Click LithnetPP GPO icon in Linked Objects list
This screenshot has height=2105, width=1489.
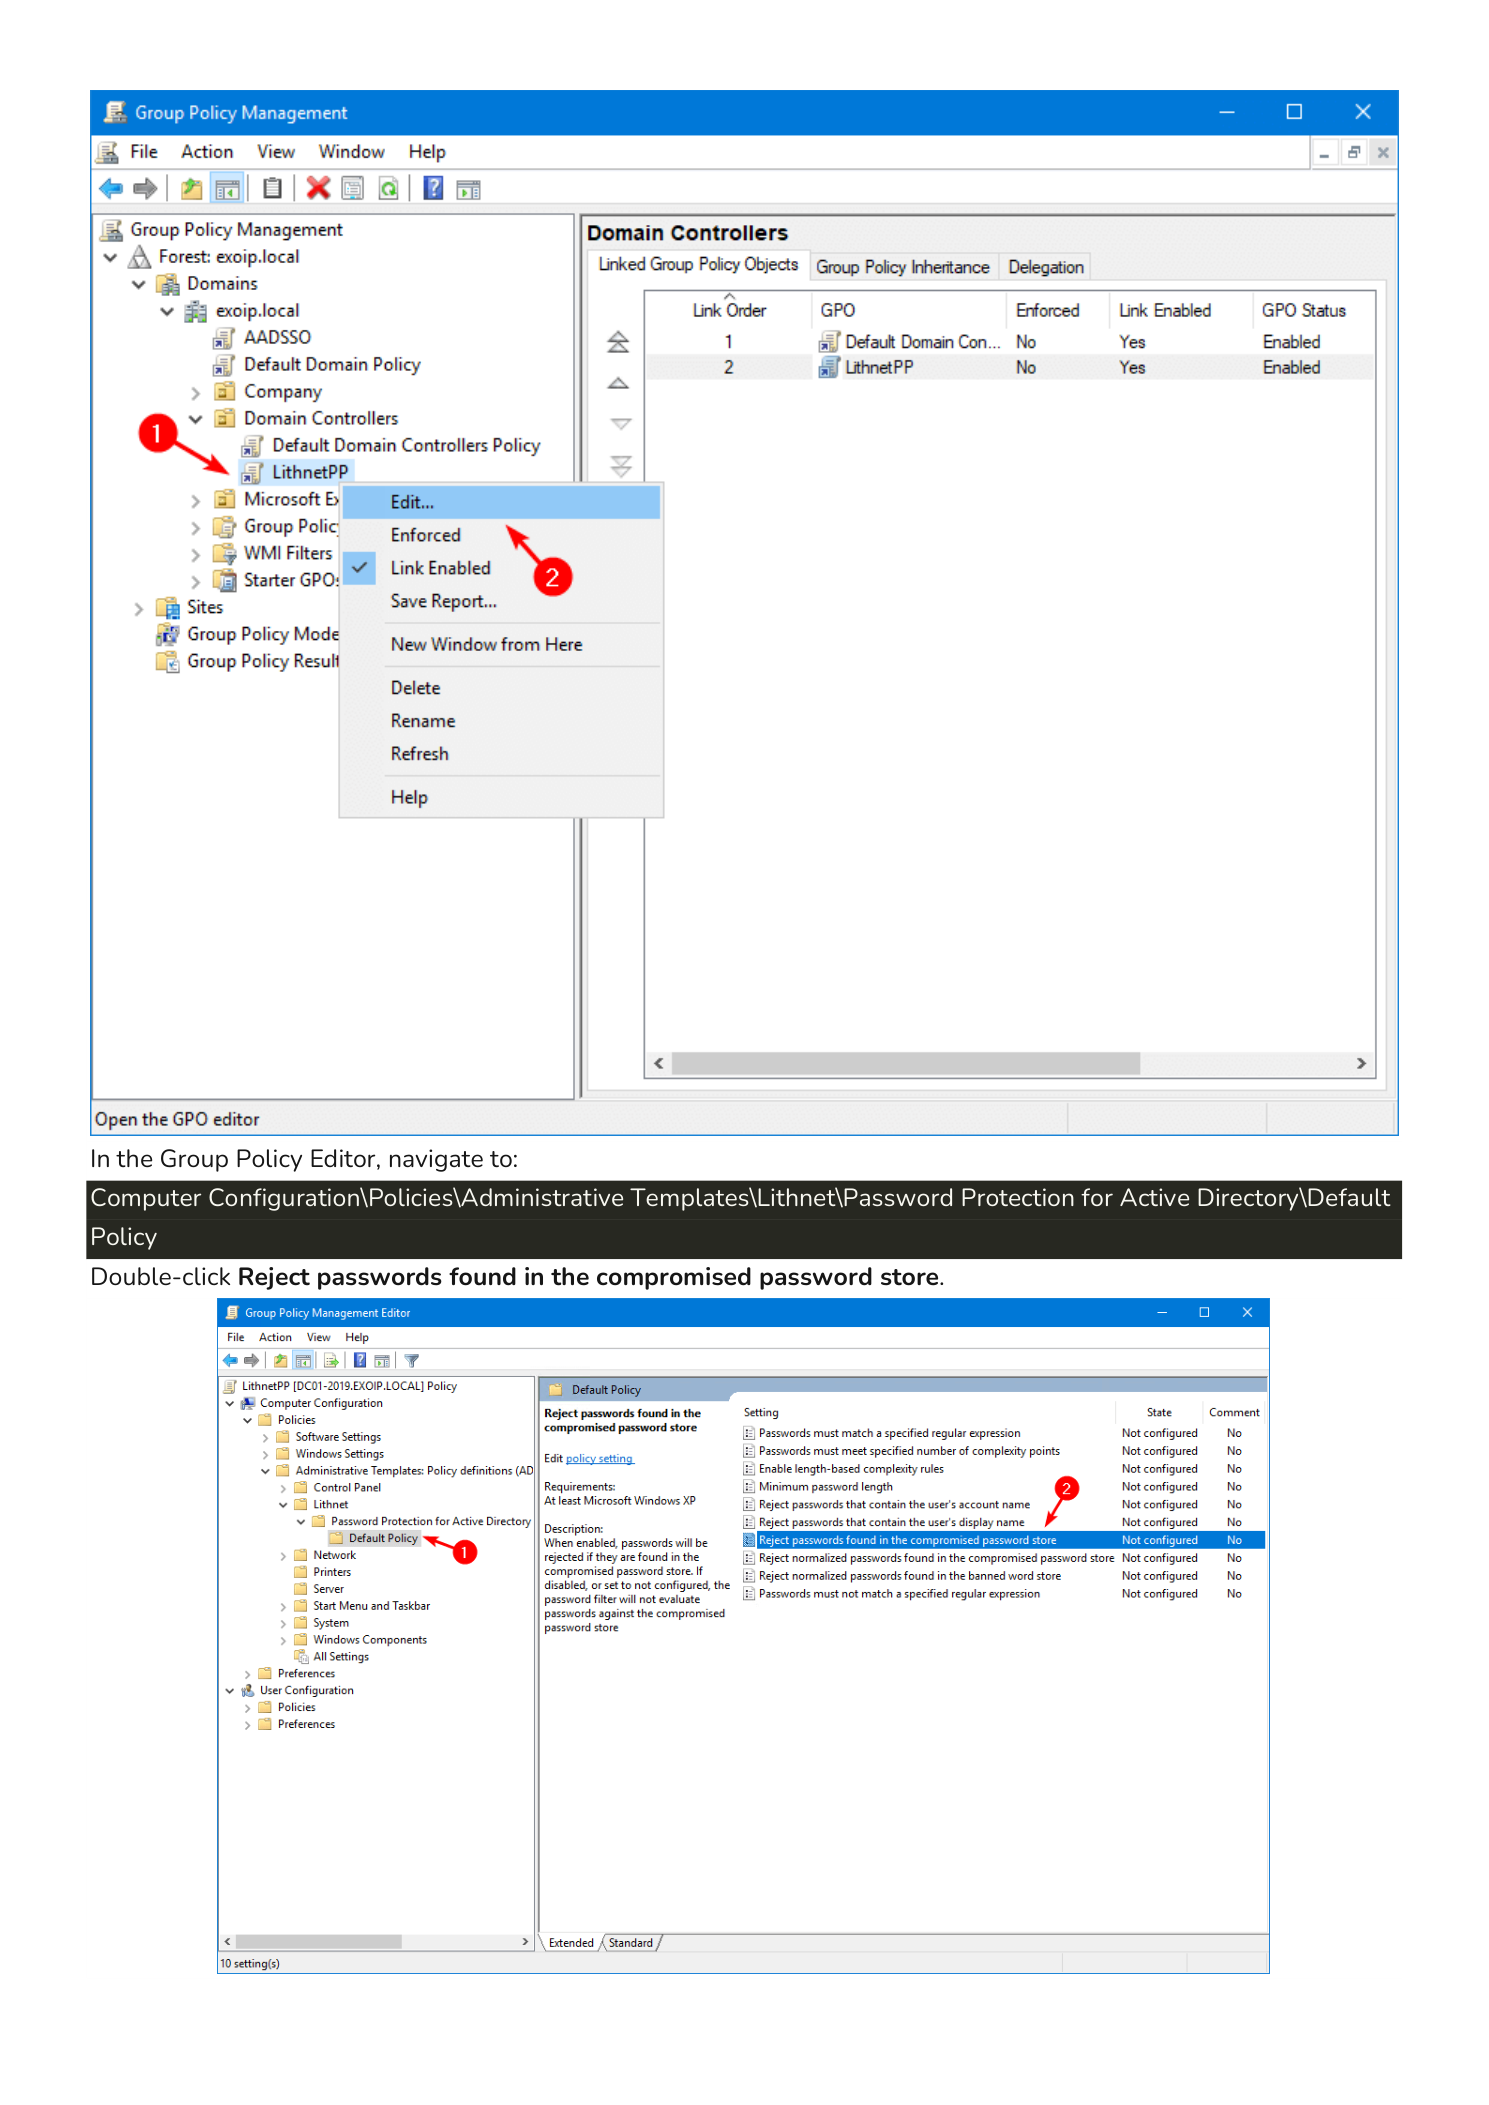click(x=829, y=367)
